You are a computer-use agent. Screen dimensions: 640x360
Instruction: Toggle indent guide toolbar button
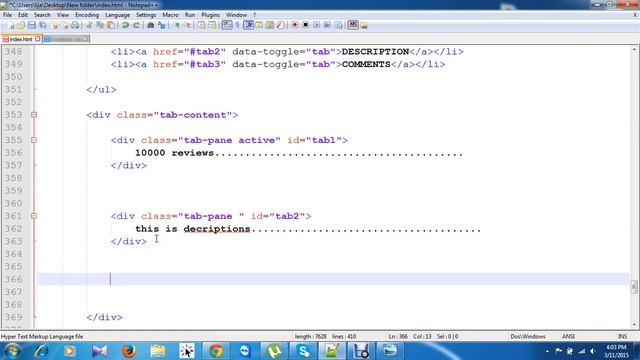coord(249,25)
